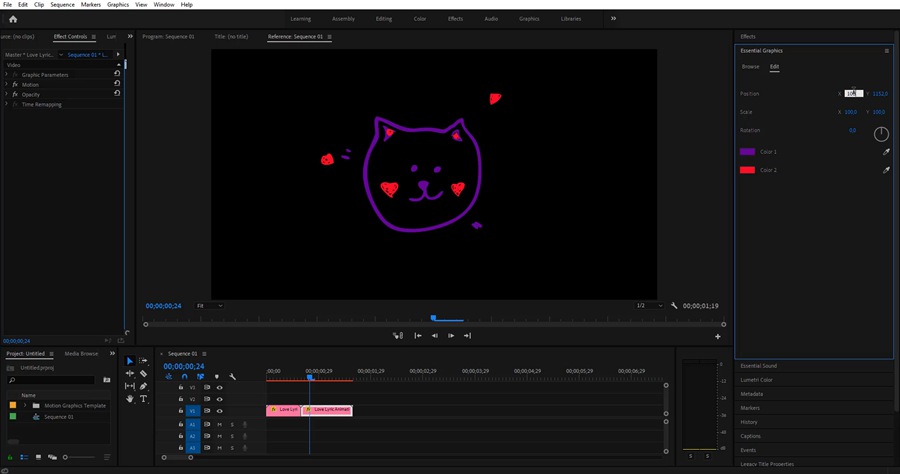Click Step Back 1 Frame button
The height and width of the screenshot is (474, 900).
435,336
